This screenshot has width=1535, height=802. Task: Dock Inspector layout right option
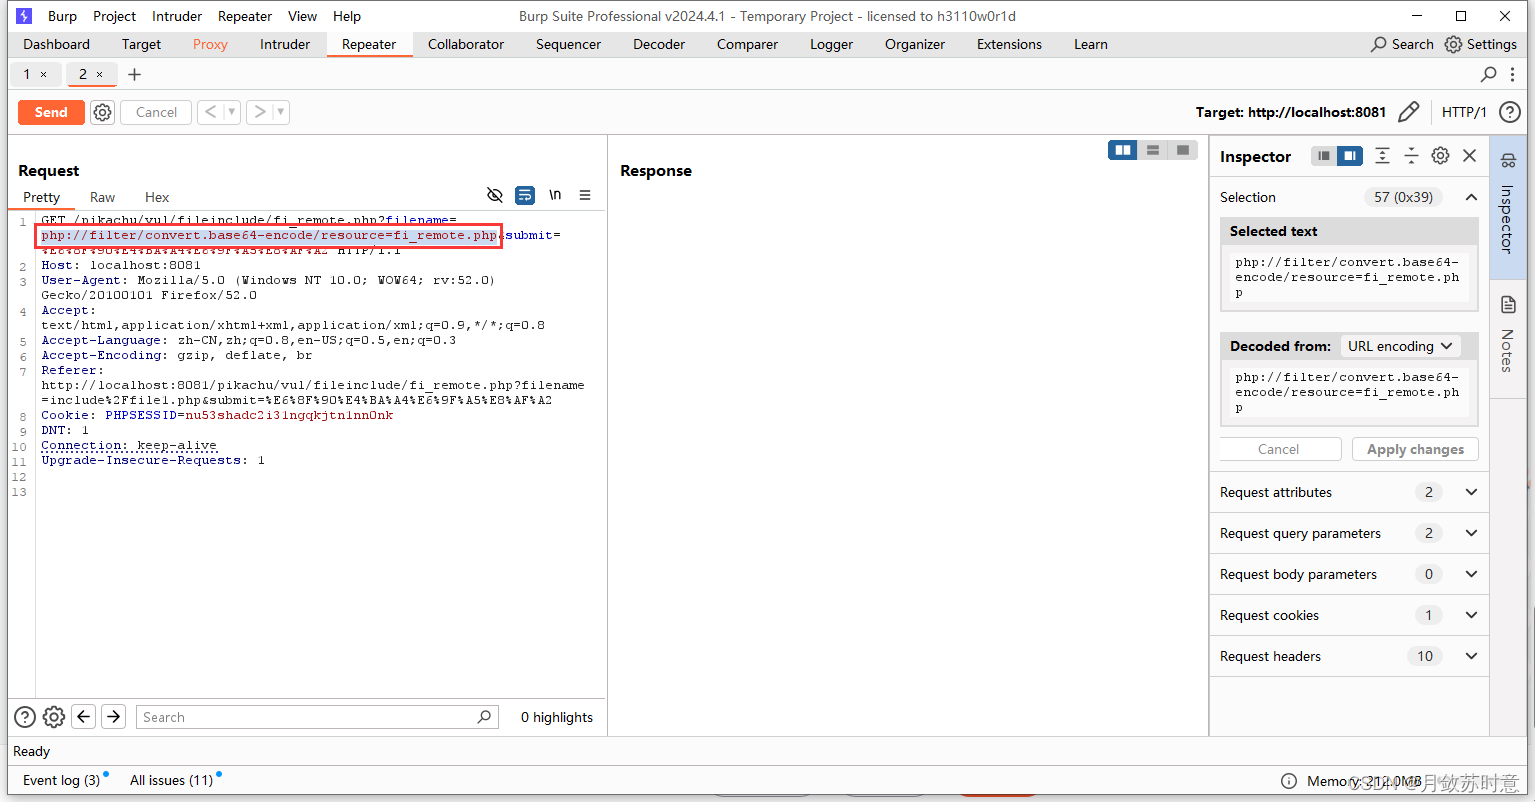pyautogui.click(x=1350, y=156)
